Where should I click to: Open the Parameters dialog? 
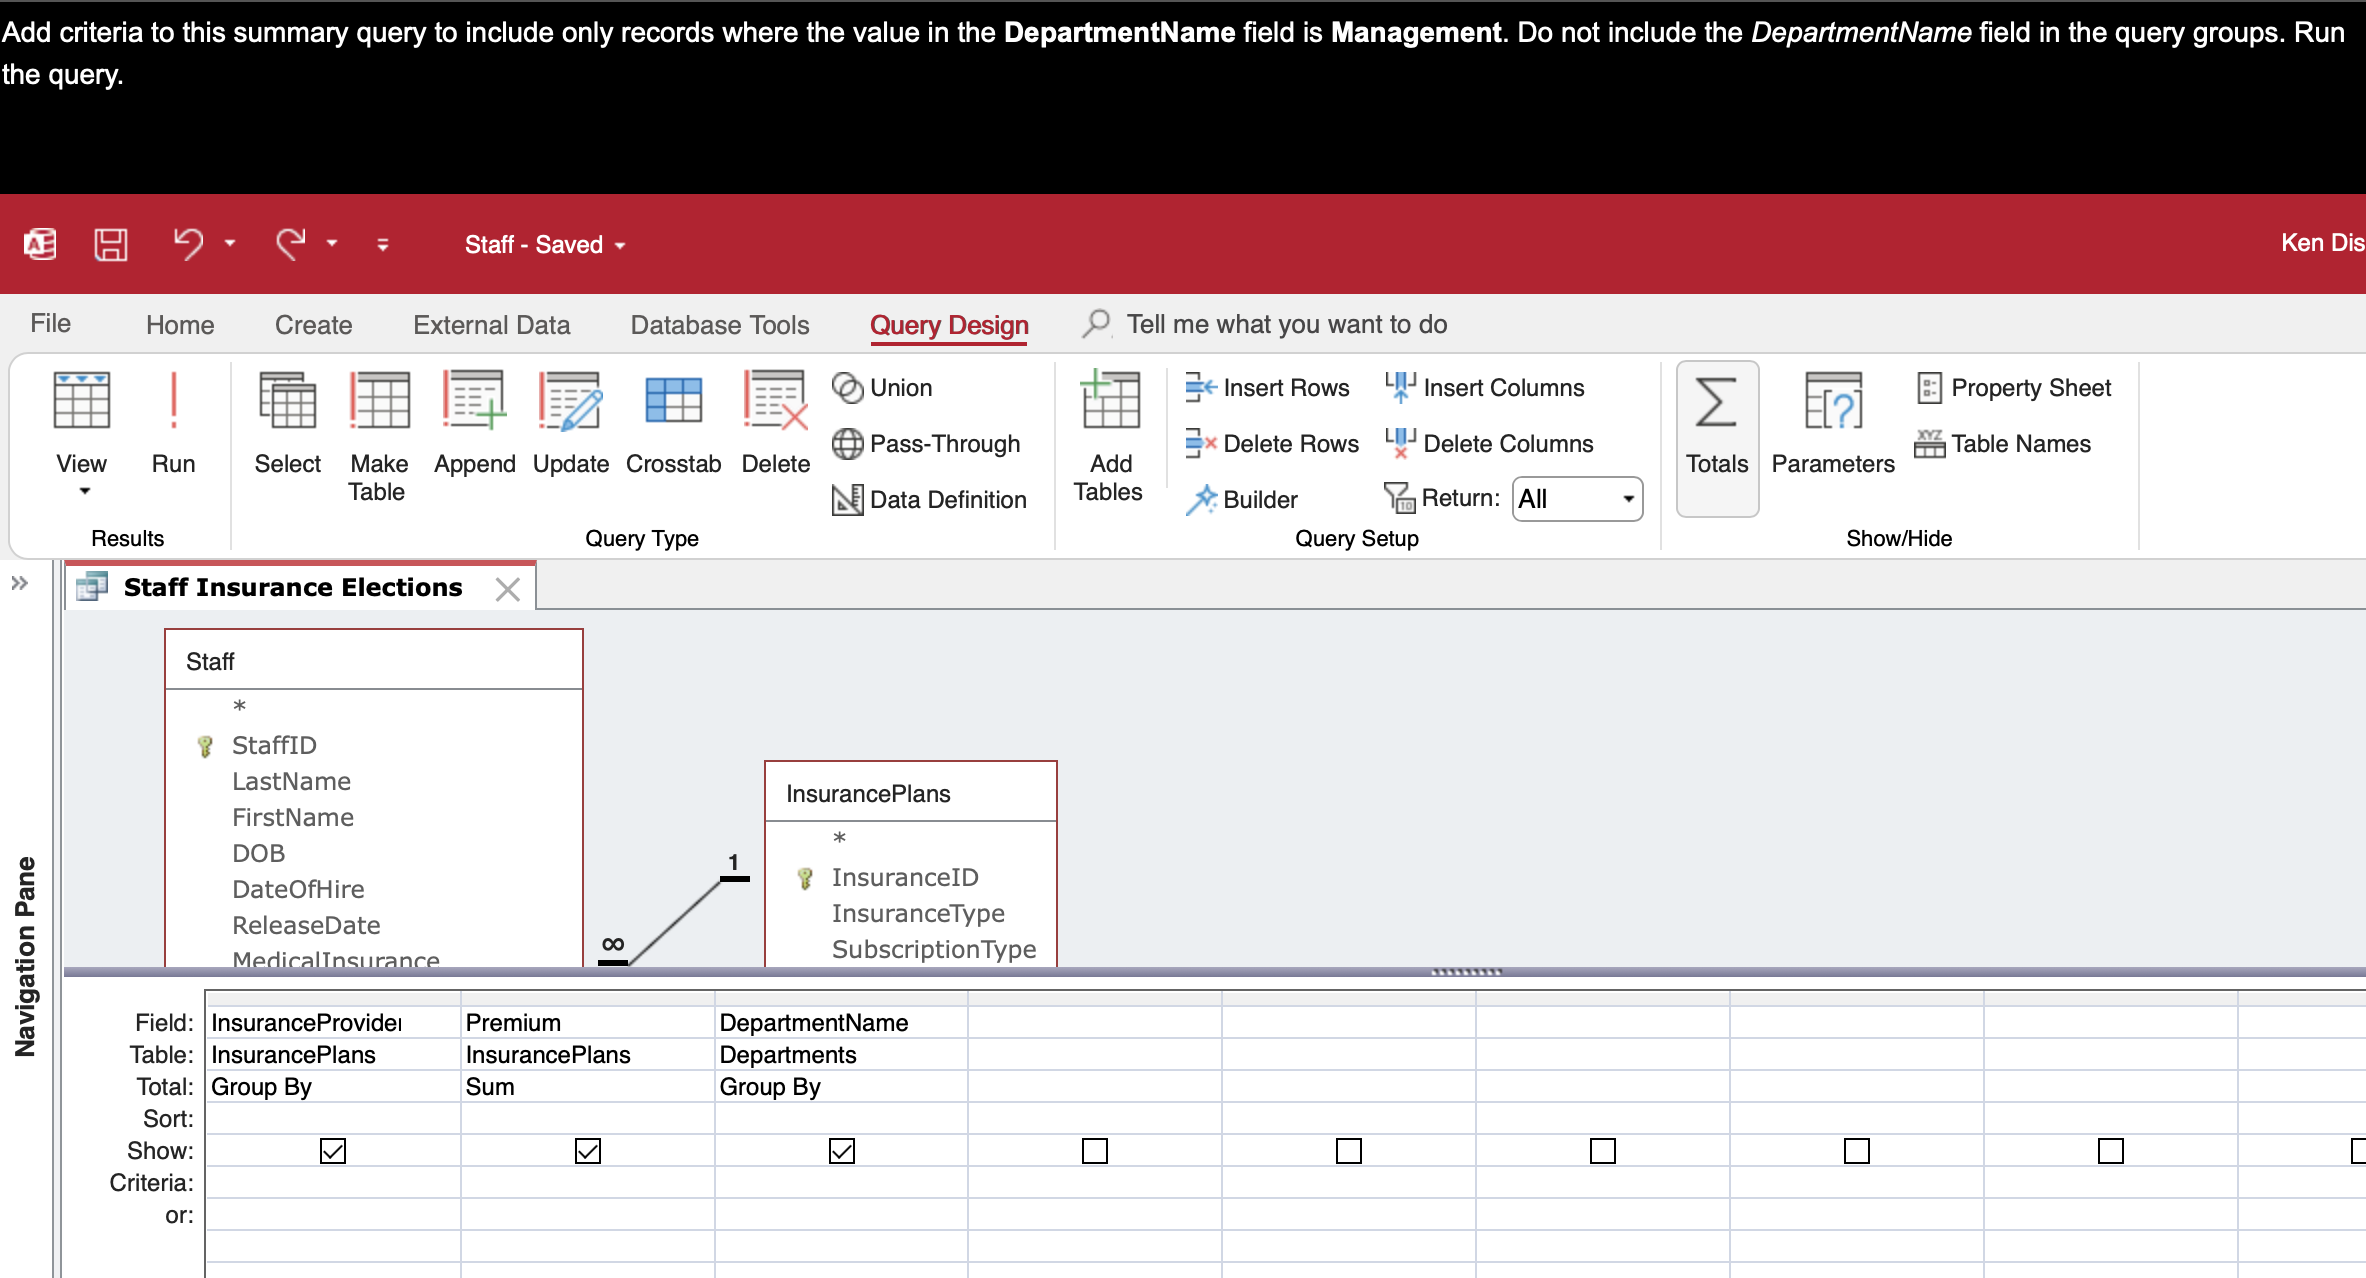(1832, 422)
